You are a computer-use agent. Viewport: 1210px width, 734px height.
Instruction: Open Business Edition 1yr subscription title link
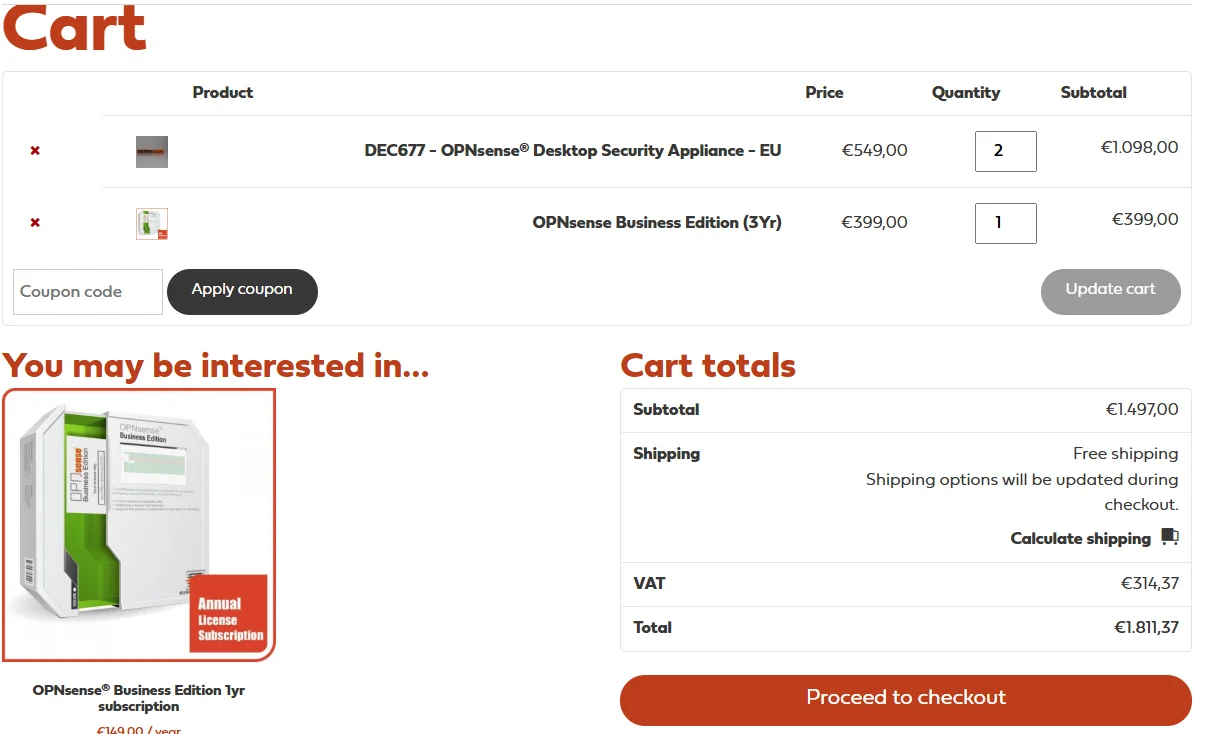point(139,698)
